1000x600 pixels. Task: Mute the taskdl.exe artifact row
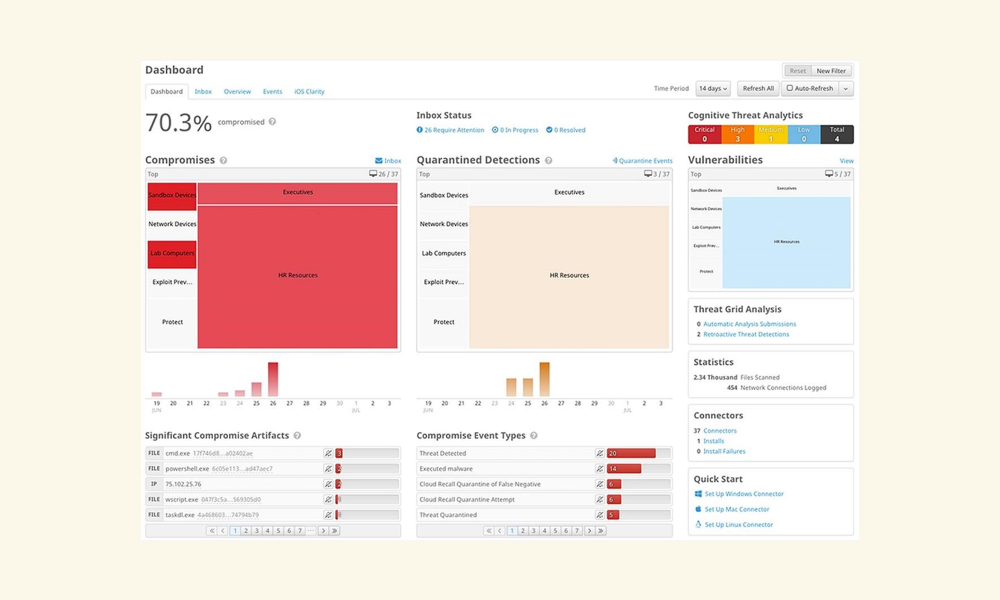click(328, 515)
